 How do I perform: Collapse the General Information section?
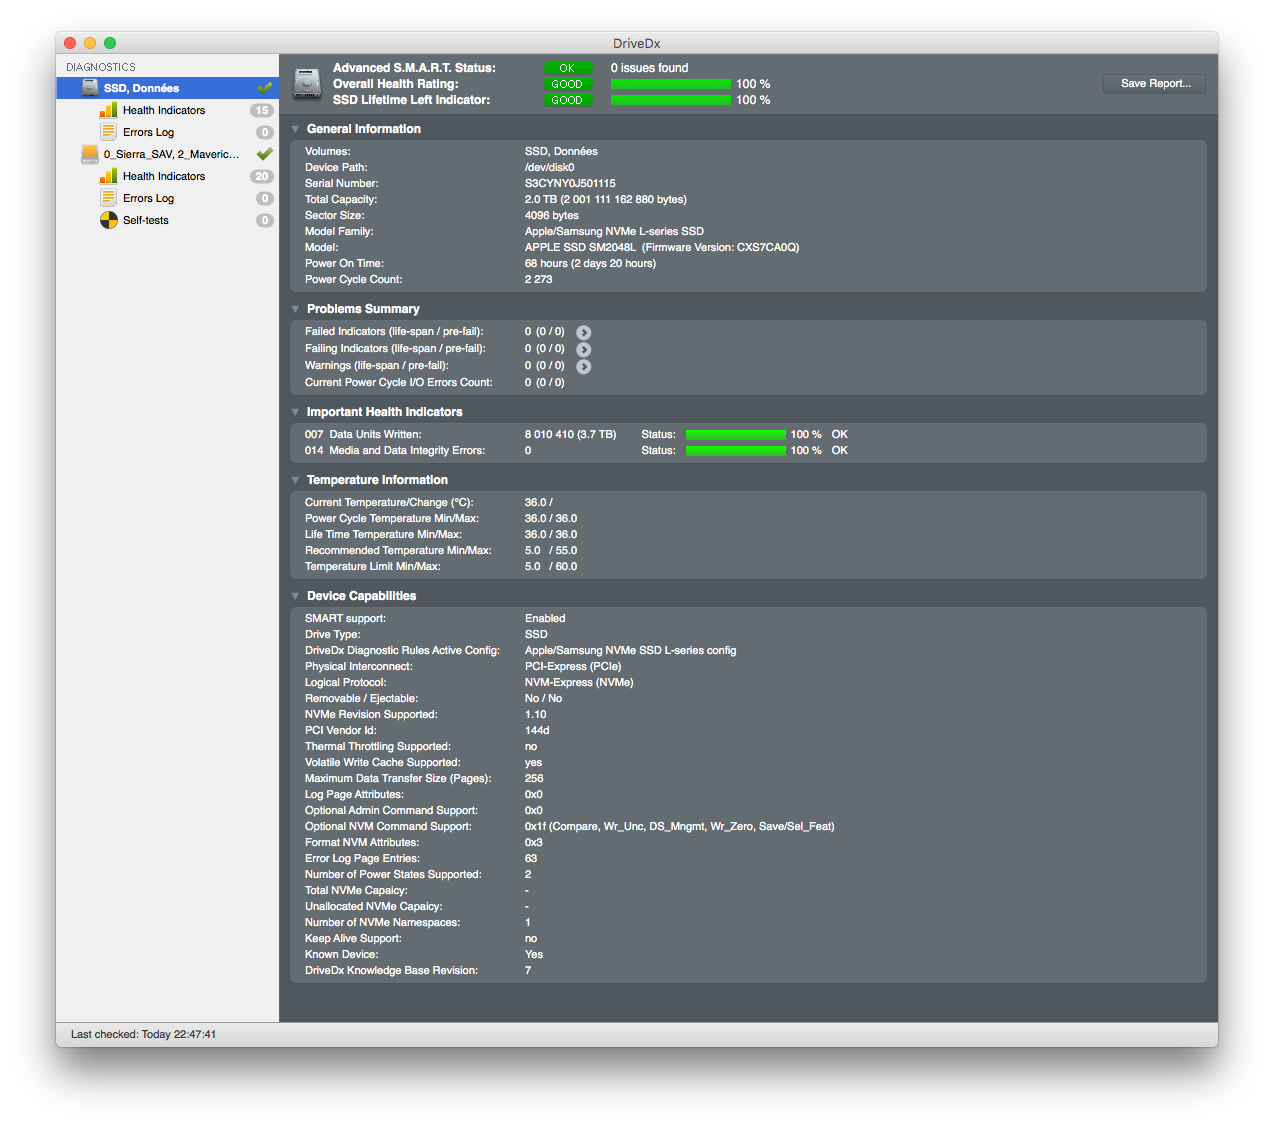[296, 129]
